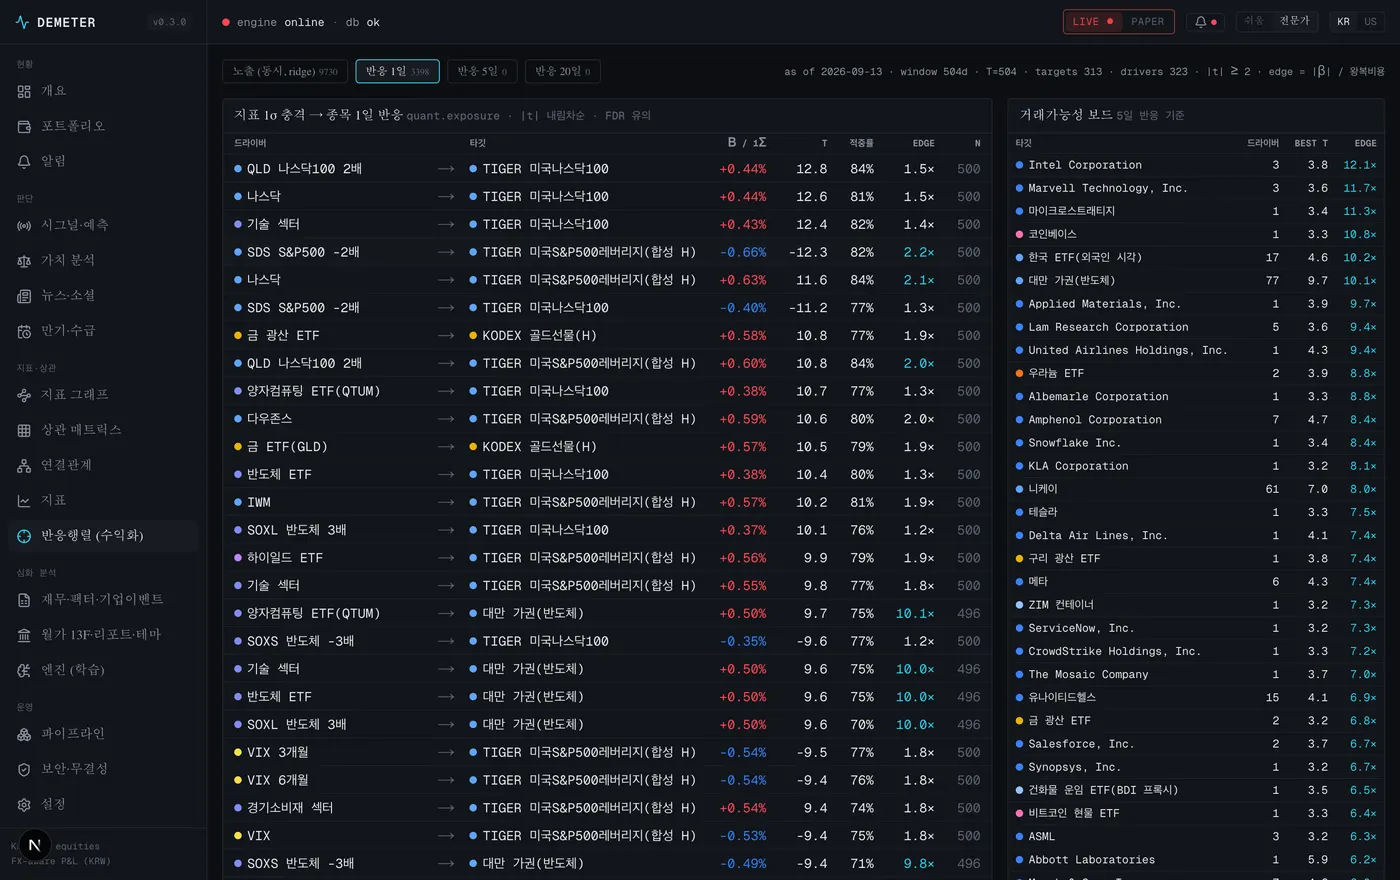Open 포트폴리오 wallet icon in sidebar
This screenshot has width=1400, height=880.
click(x=24, y=126)
